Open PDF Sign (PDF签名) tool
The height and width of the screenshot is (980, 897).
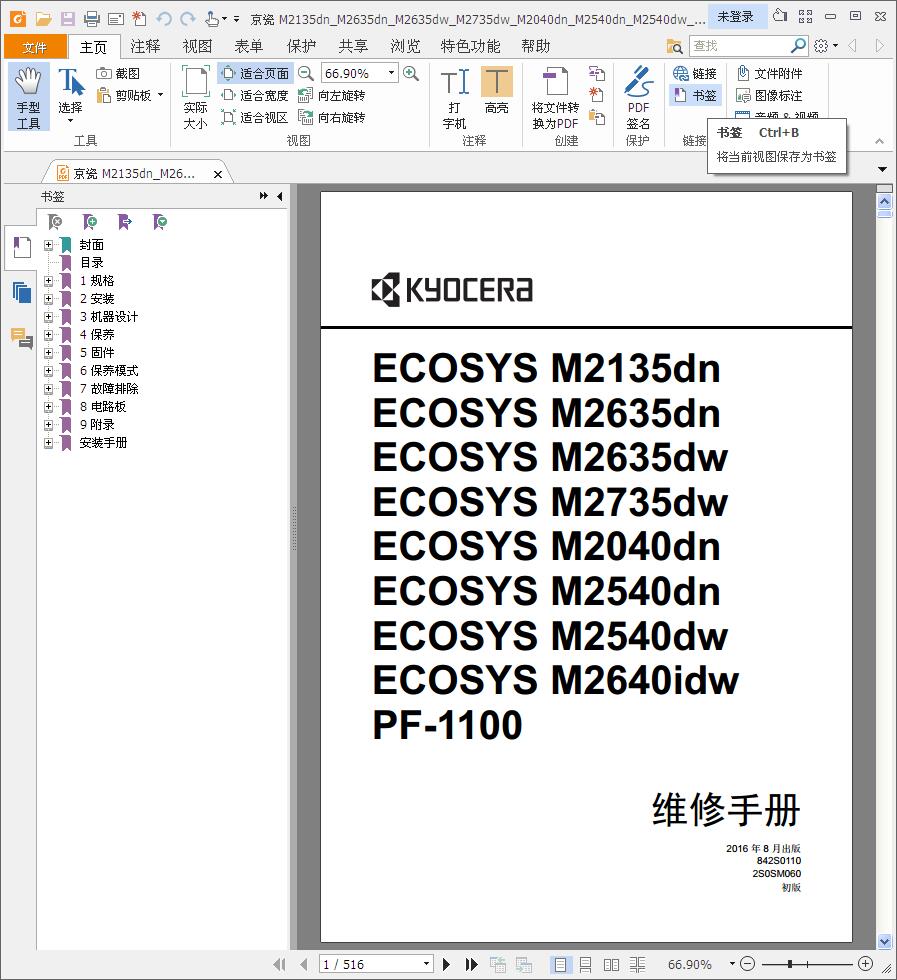tap(638, 97)
